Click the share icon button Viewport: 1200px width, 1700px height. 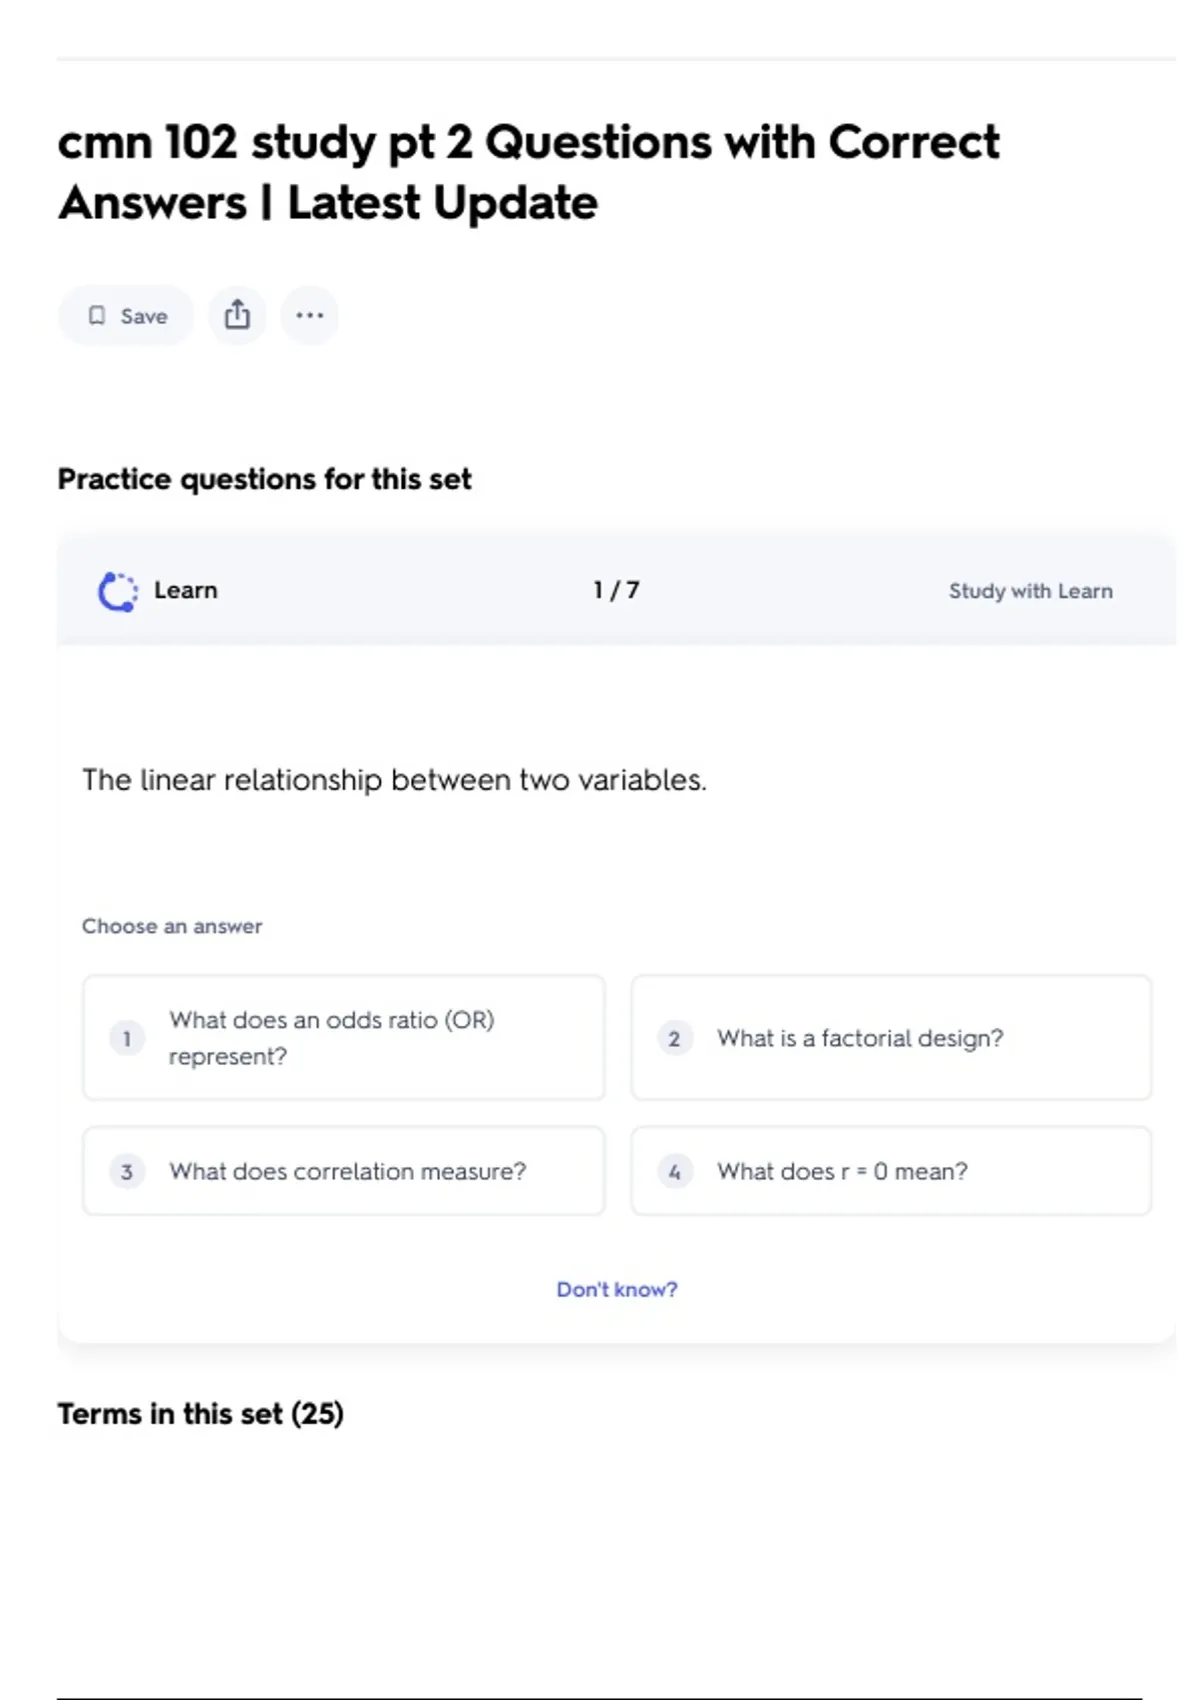tap(237, 316)
